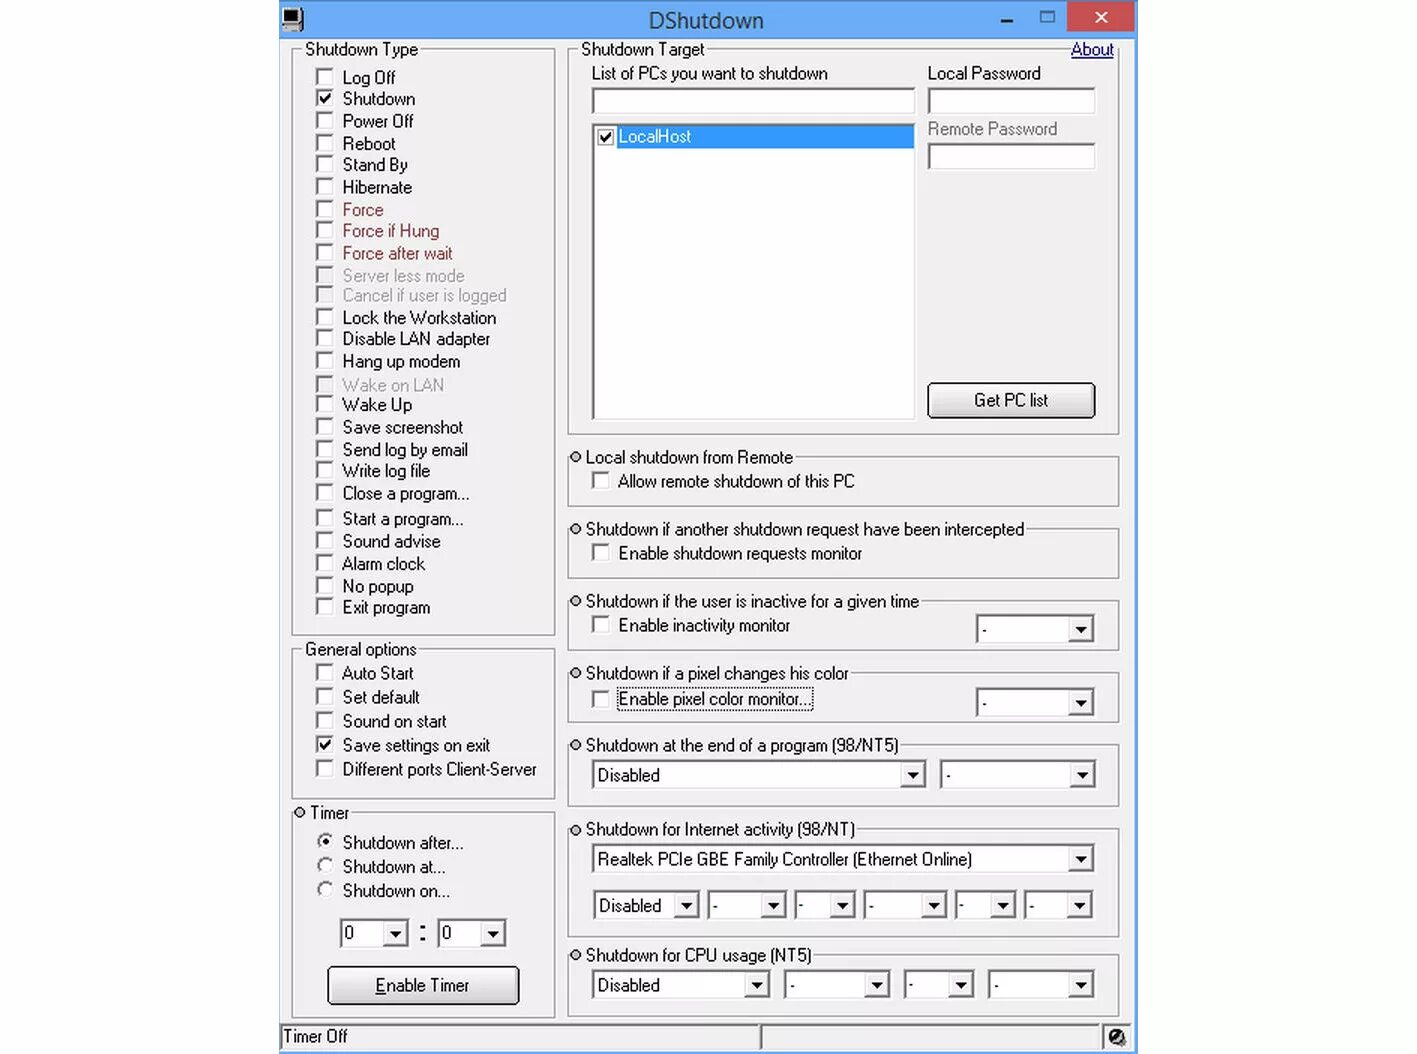The height and width of the screenshot is (1054, 1417).
Task: Expand the inactivity time dropdown
Action: point(1080,630)
